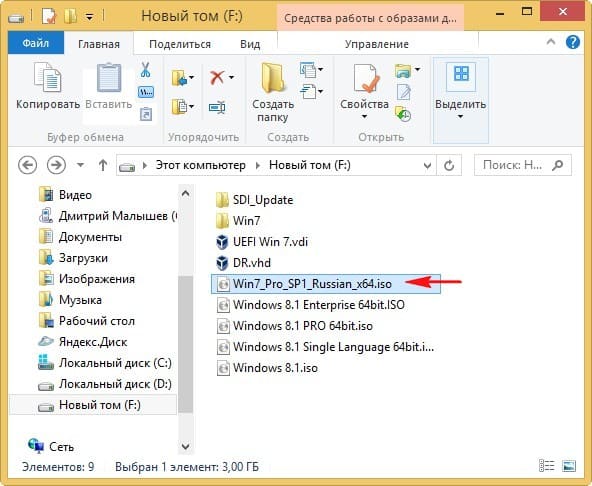The width and height of the screenshot is (592, 486).
Task: Click Новый том (F:) breadcrumb
Action: [310, 165]
